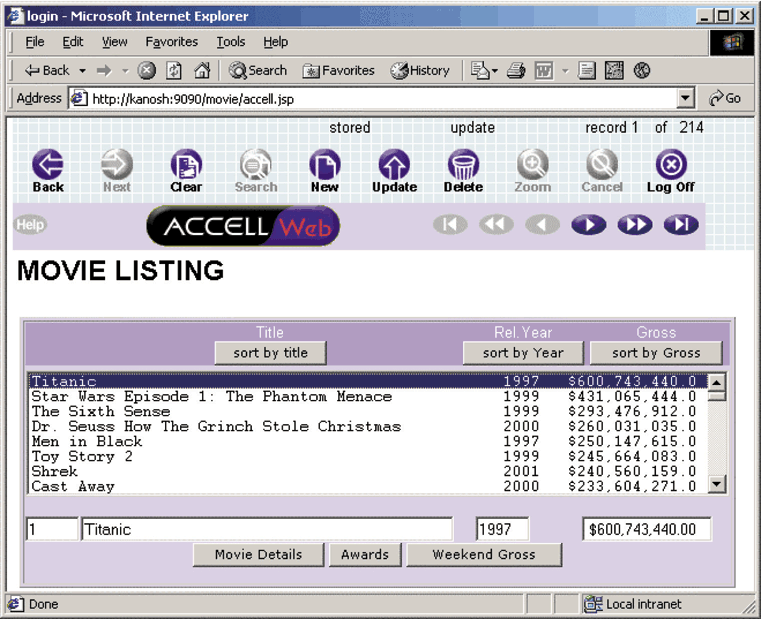This screenshot has width=761, height=619.
Task: Open Movie Details
Action: 258,554
